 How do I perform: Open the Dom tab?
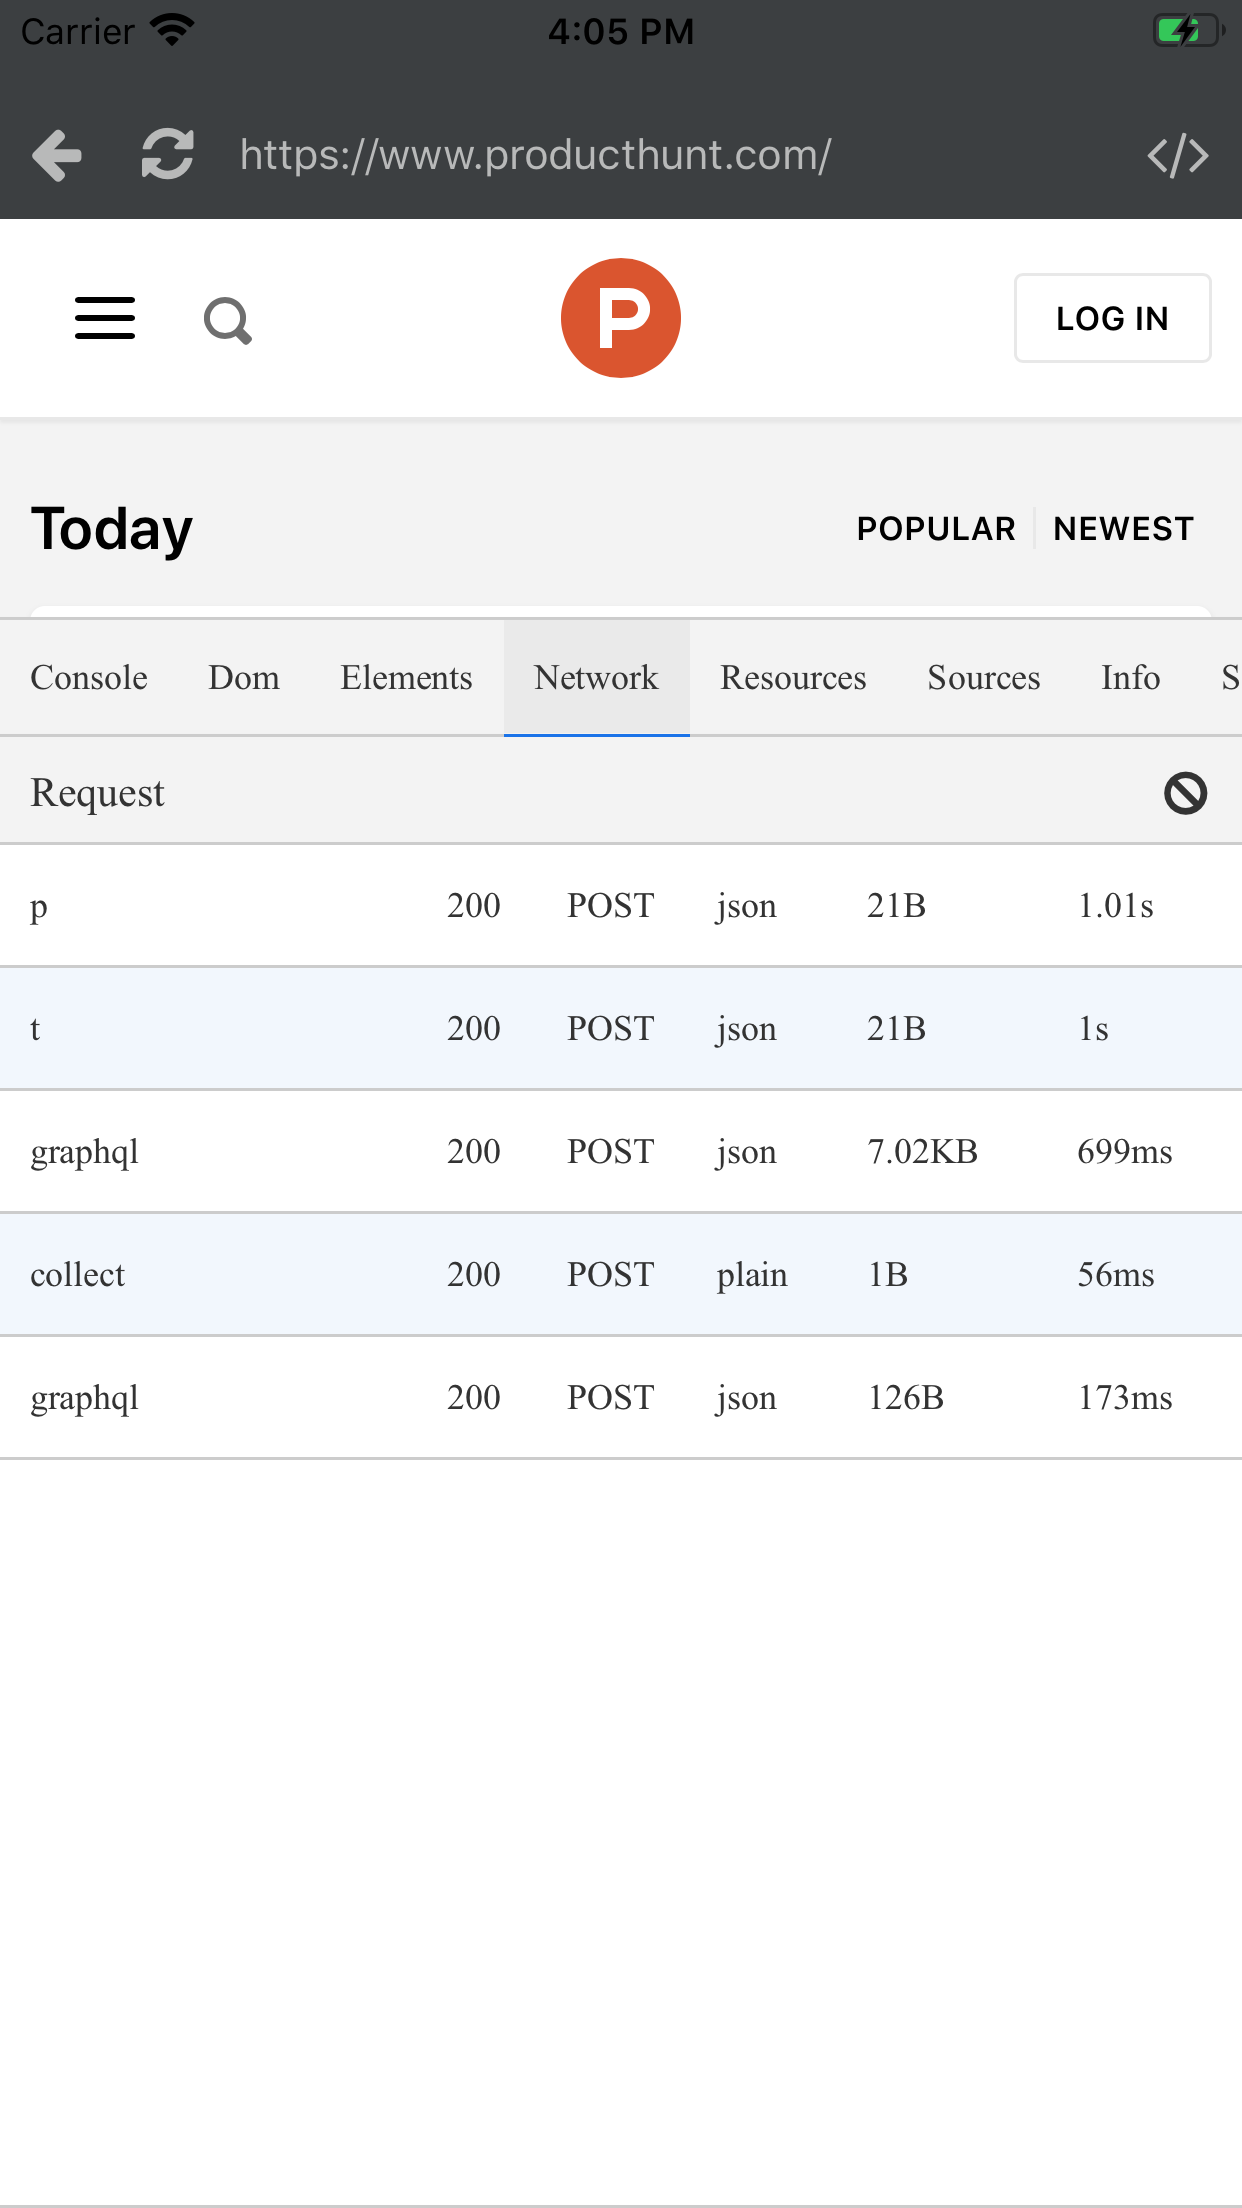244,678
